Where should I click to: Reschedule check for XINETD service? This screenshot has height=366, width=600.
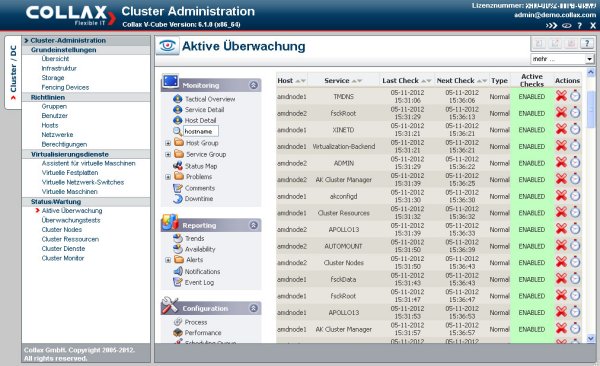click(575, 129)
